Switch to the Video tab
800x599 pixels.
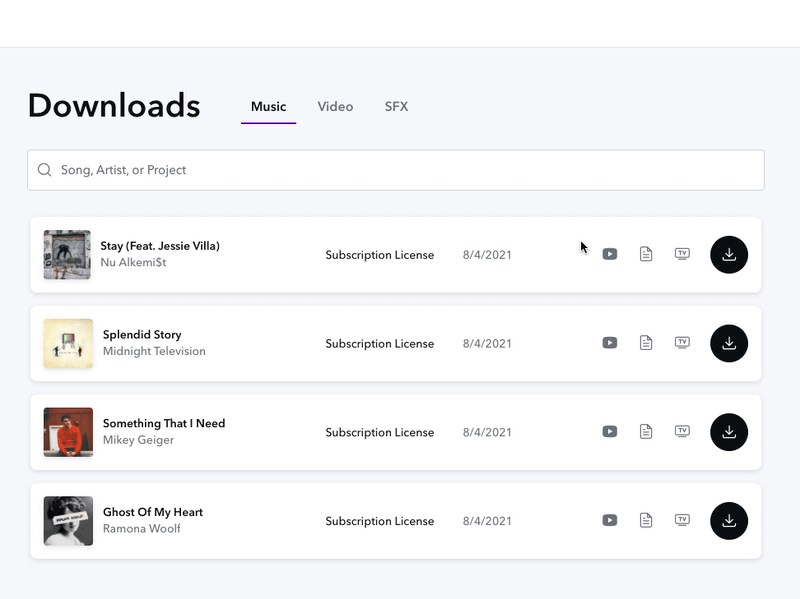click(335, 106)
